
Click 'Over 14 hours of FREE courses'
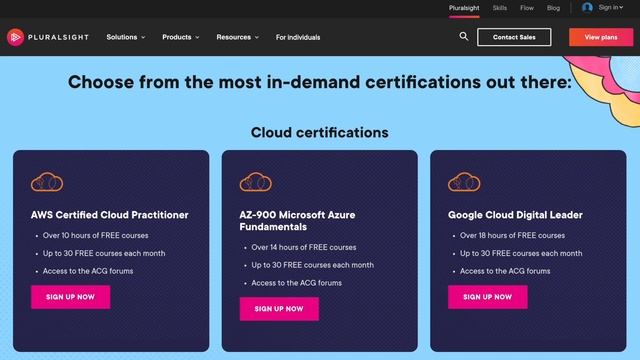point(304,247)
